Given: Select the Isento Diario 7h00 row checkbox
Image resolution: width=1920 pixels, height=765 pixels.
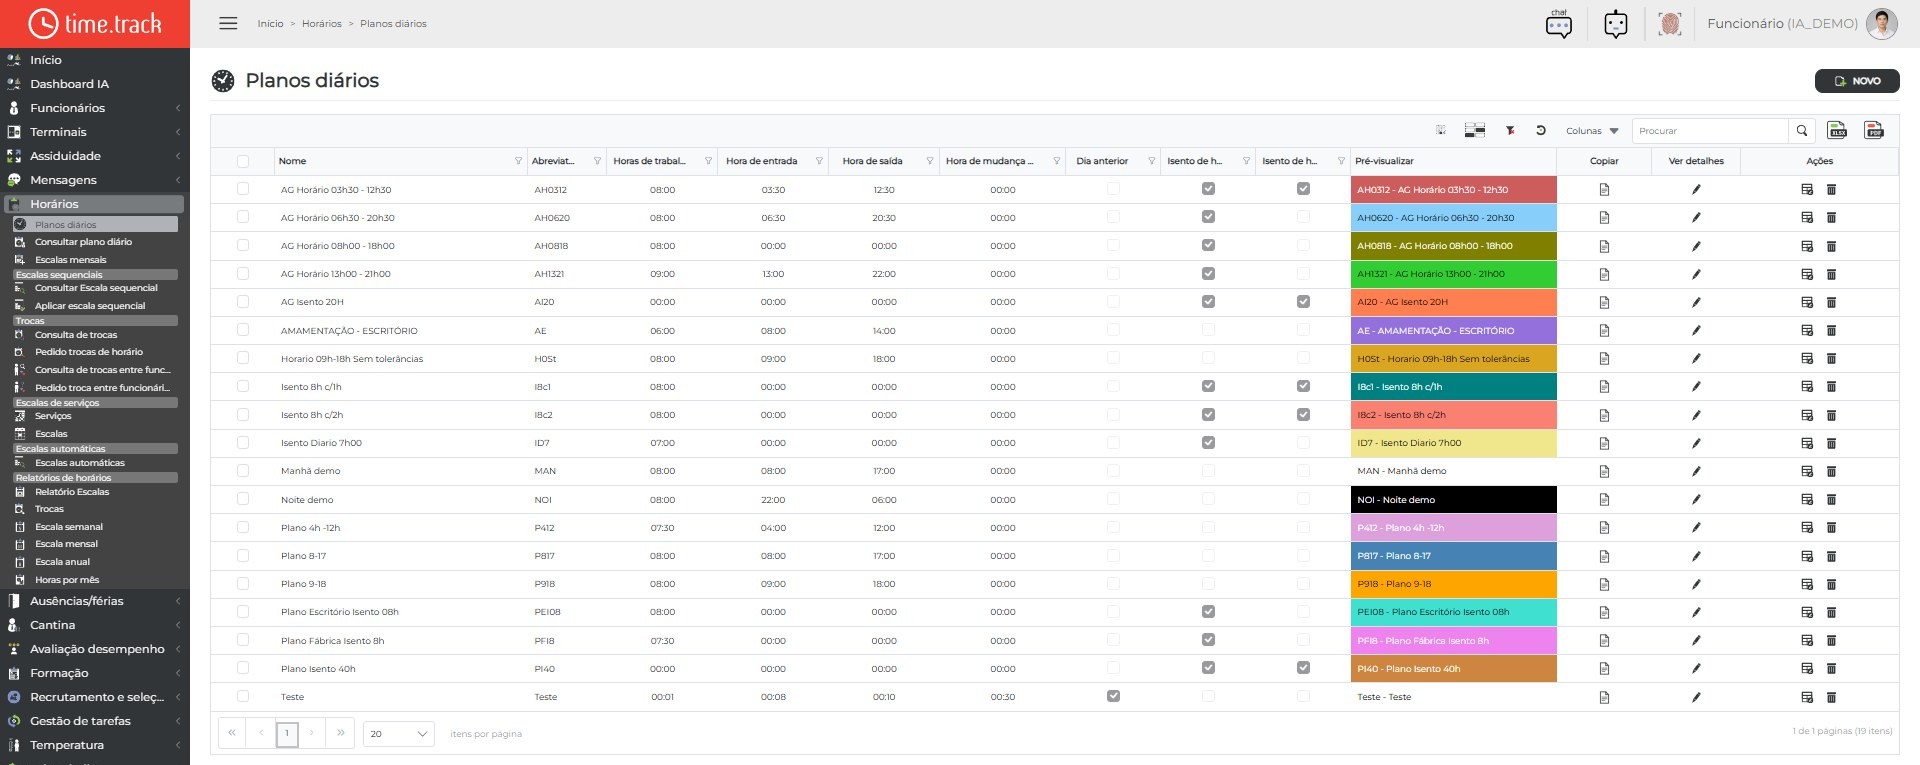Looking at the screenshot, I should click(243, 442).
